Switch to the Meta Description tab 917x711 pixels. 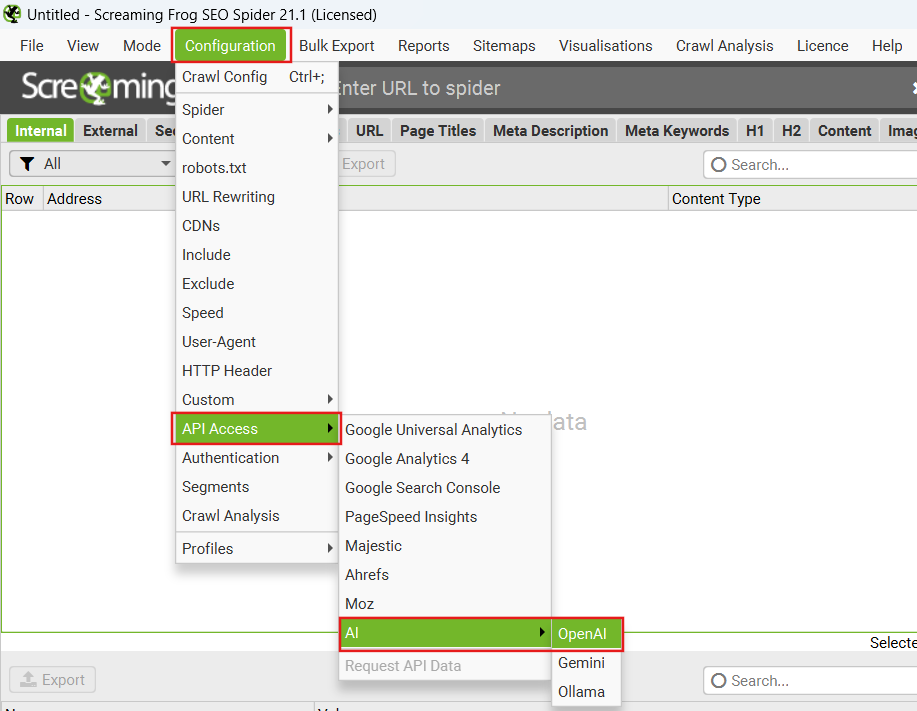[551, 130]
